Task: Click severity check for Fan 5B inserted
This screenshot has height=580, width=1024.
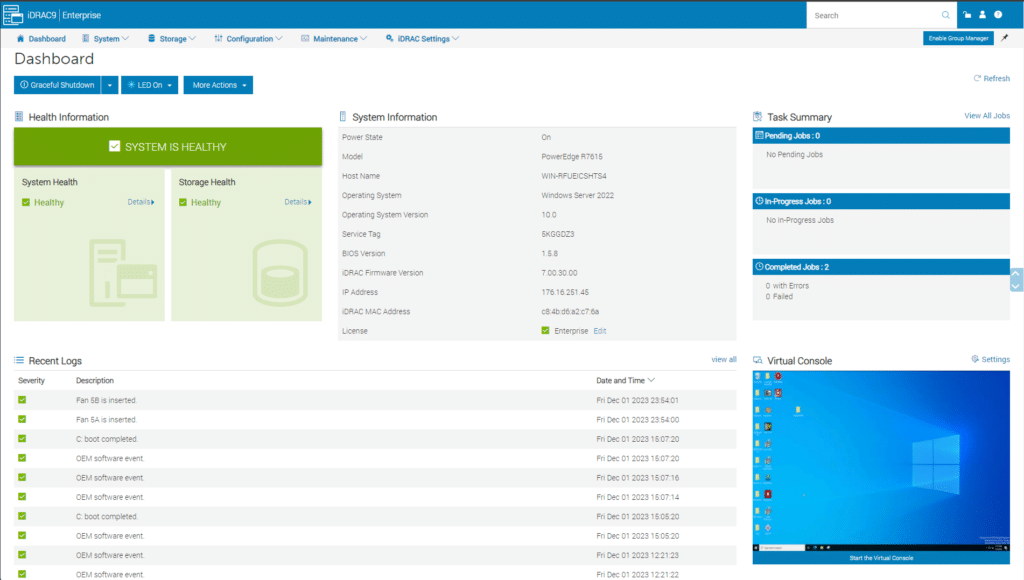Action: 22,400
